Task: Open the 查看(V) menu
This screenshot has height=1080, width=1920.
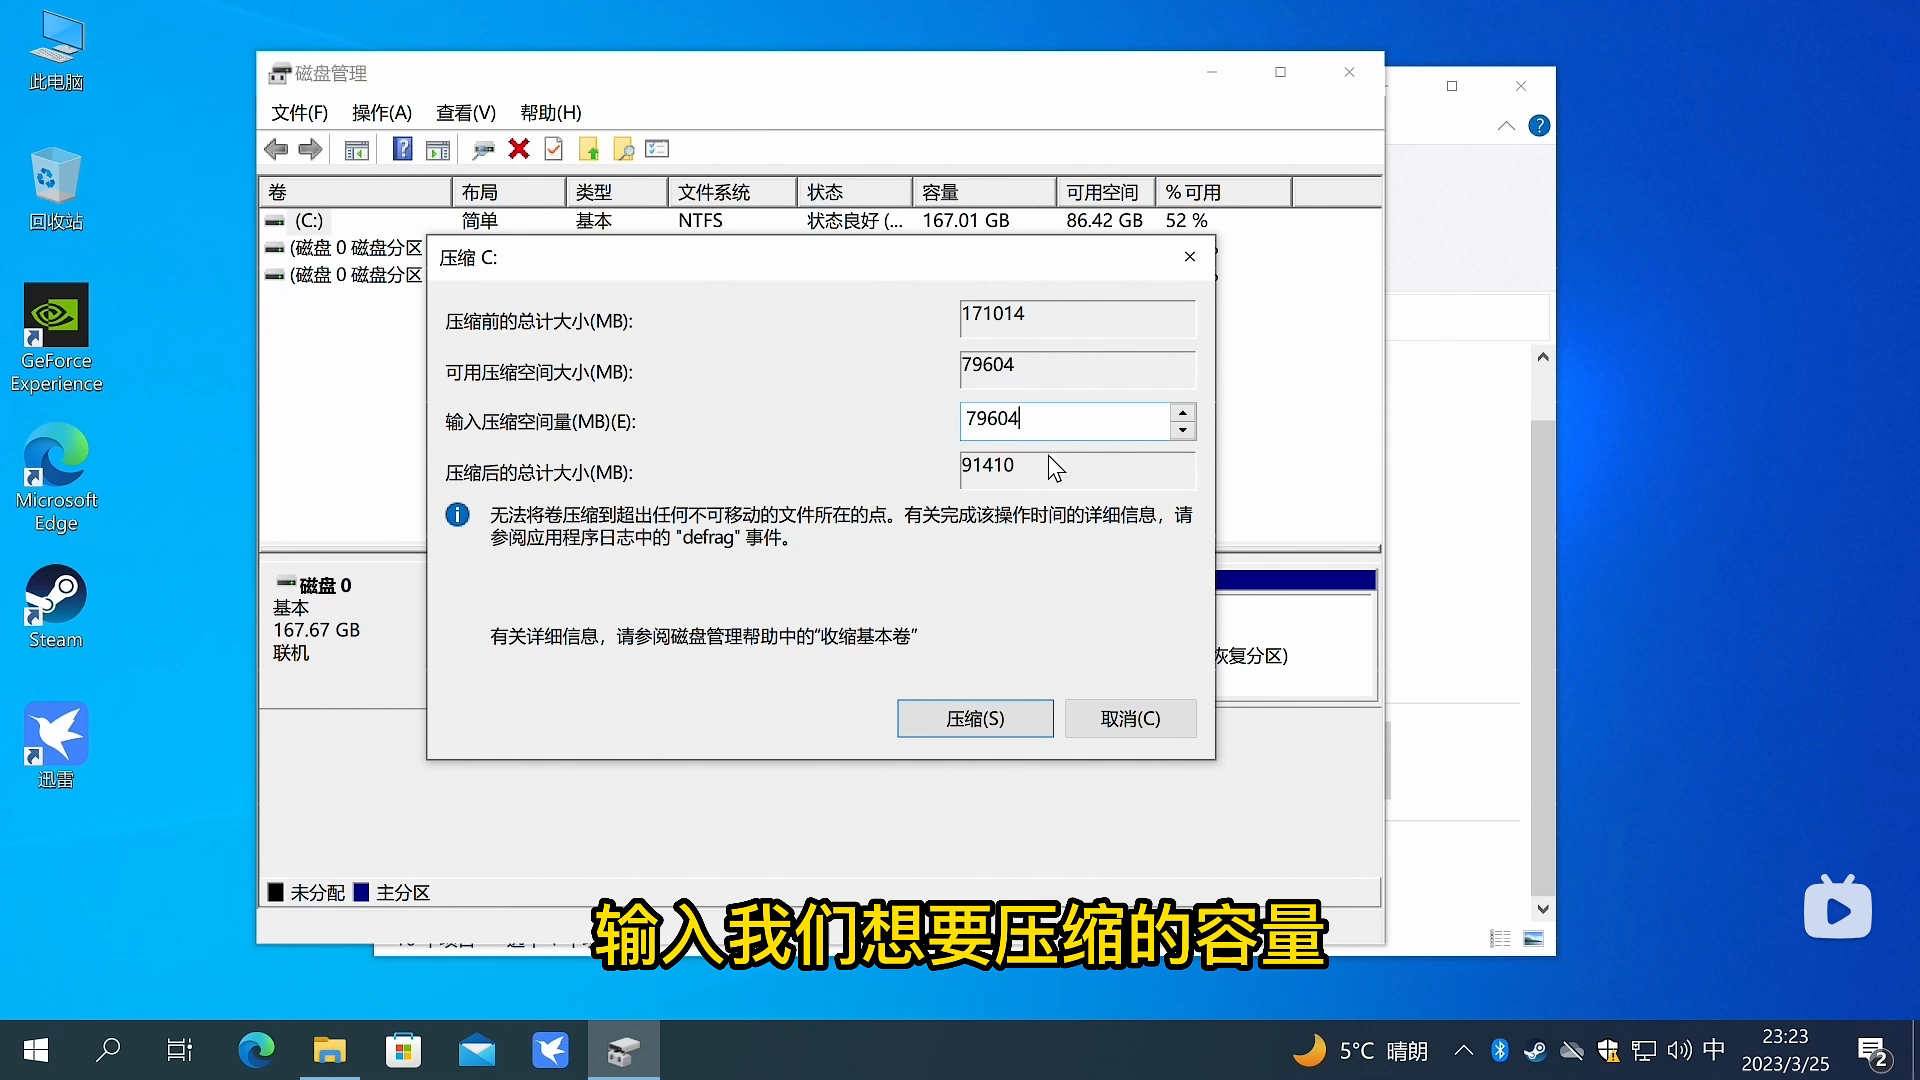Action: coord(465,113)
